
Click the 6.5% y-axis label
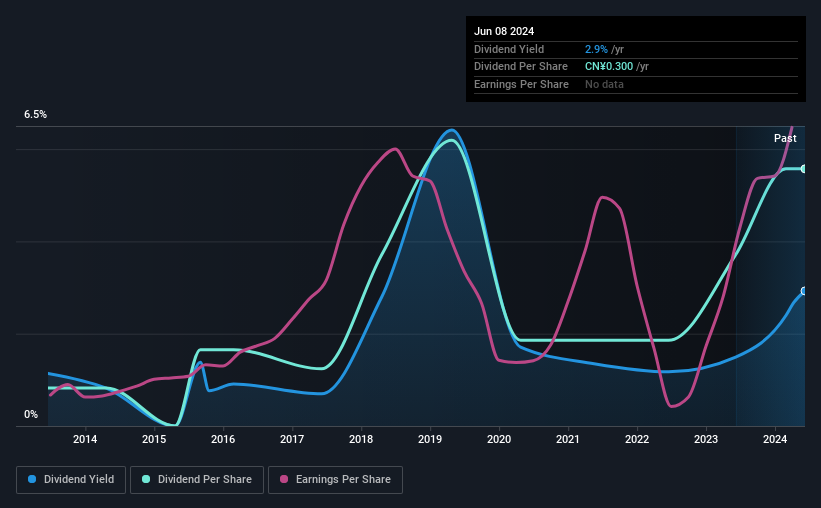35,114
